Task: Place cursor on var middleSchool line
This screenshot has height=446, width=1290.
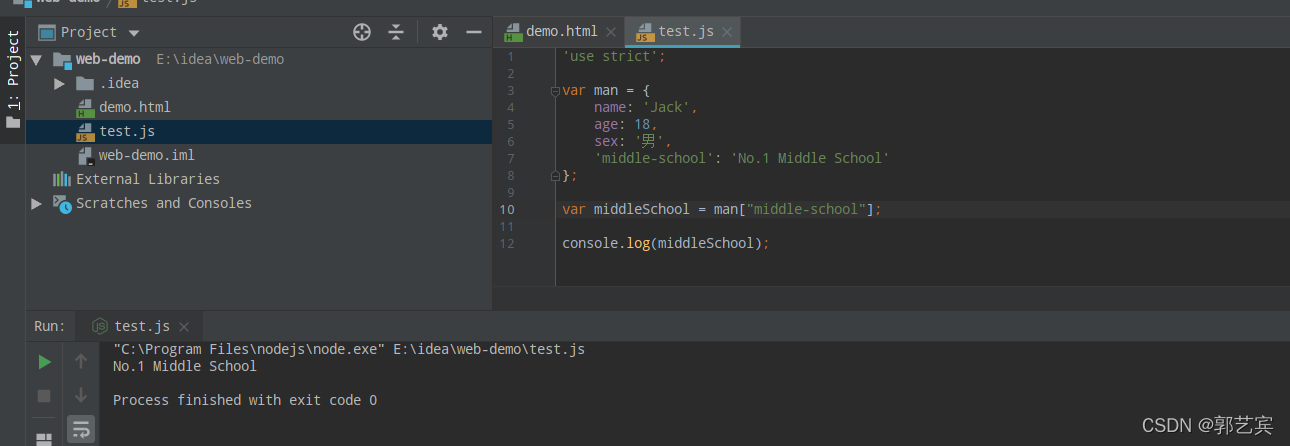Action: pos(722,209)
